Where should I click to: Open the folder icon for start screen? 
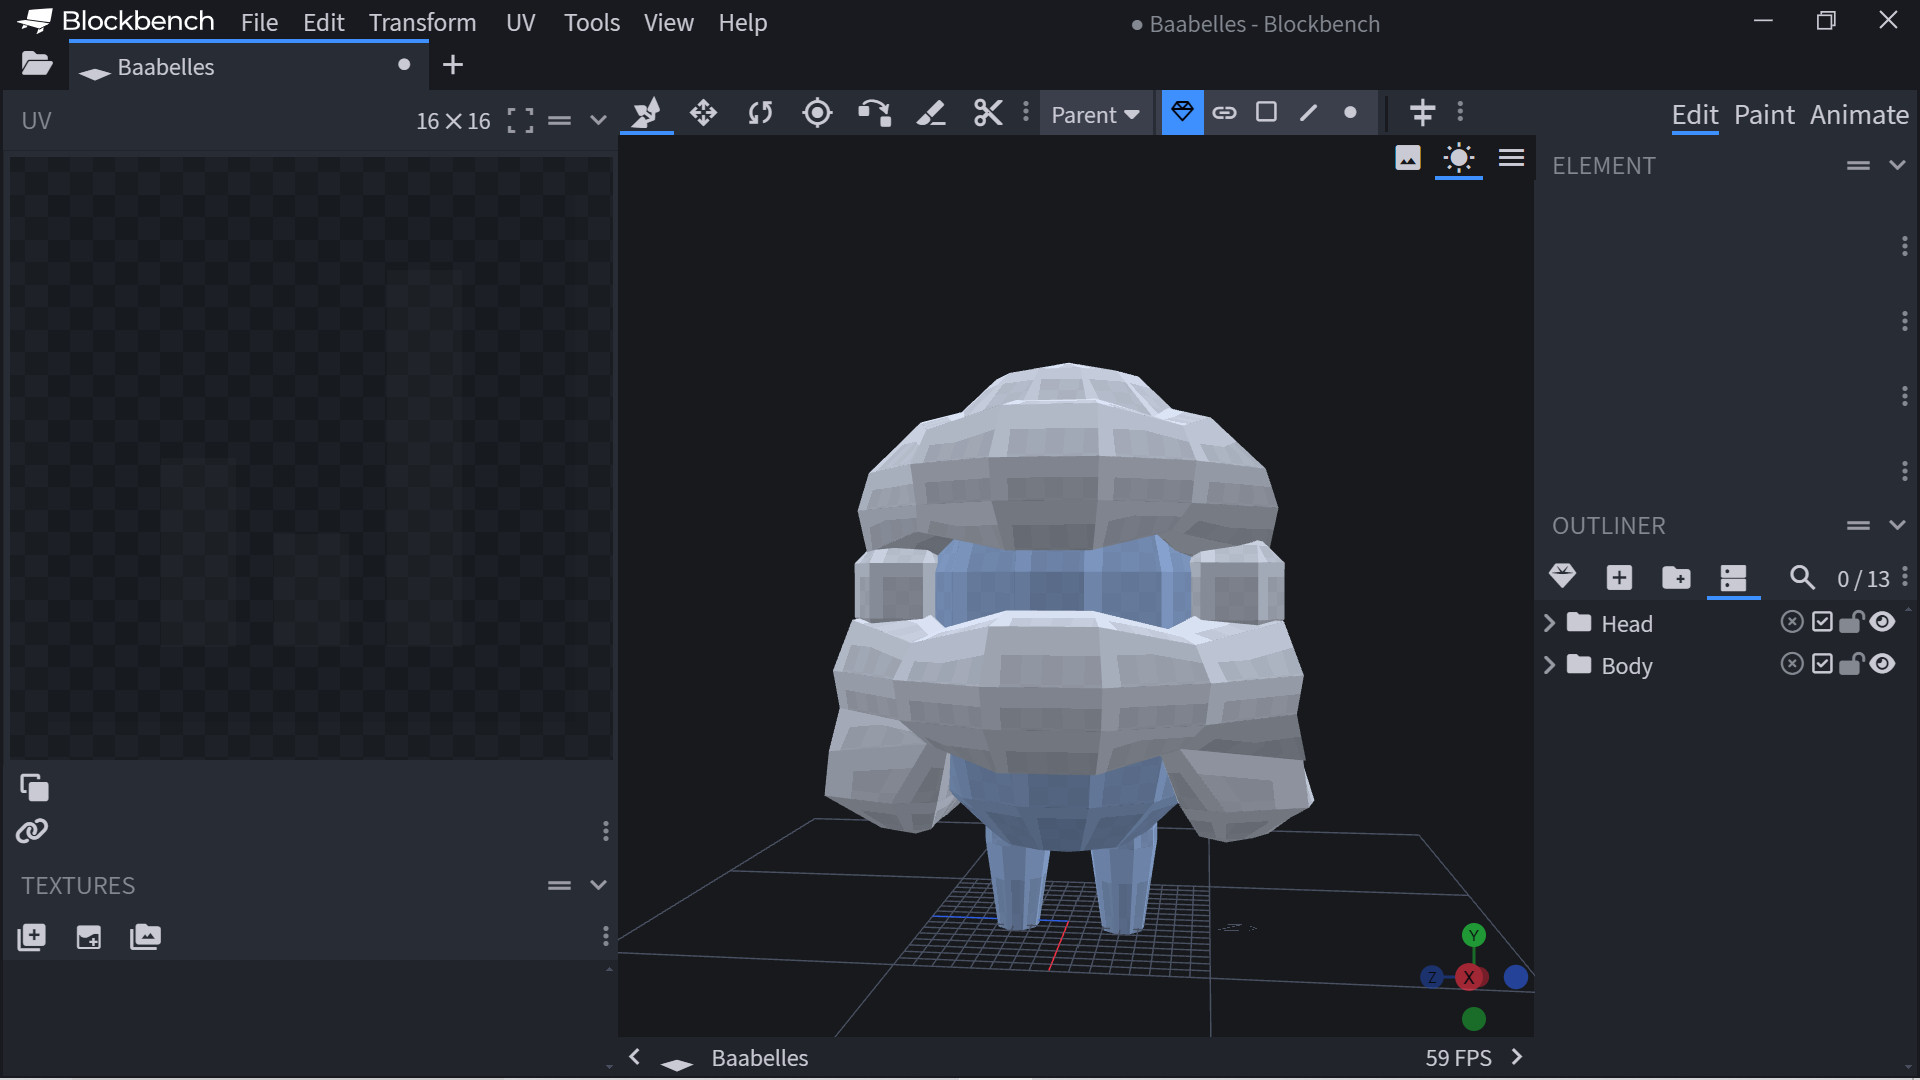pyautogui.click(x=36, y=65)
